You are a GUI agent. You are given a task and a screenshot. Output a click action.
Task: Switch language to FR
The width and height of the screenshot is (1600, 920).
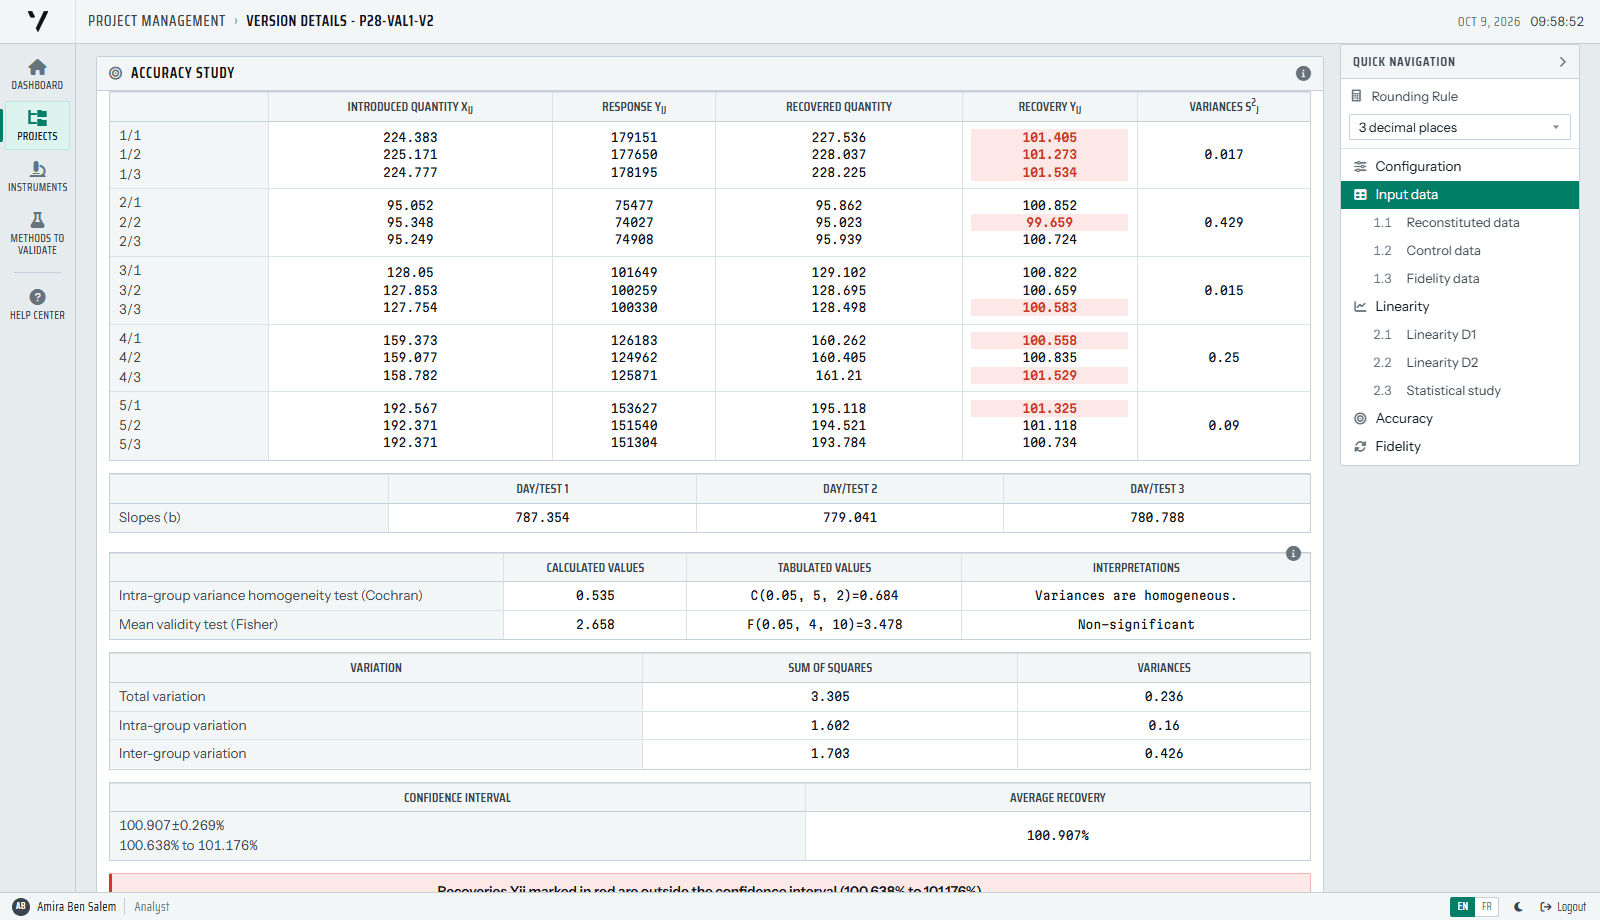pos(1487,907)
